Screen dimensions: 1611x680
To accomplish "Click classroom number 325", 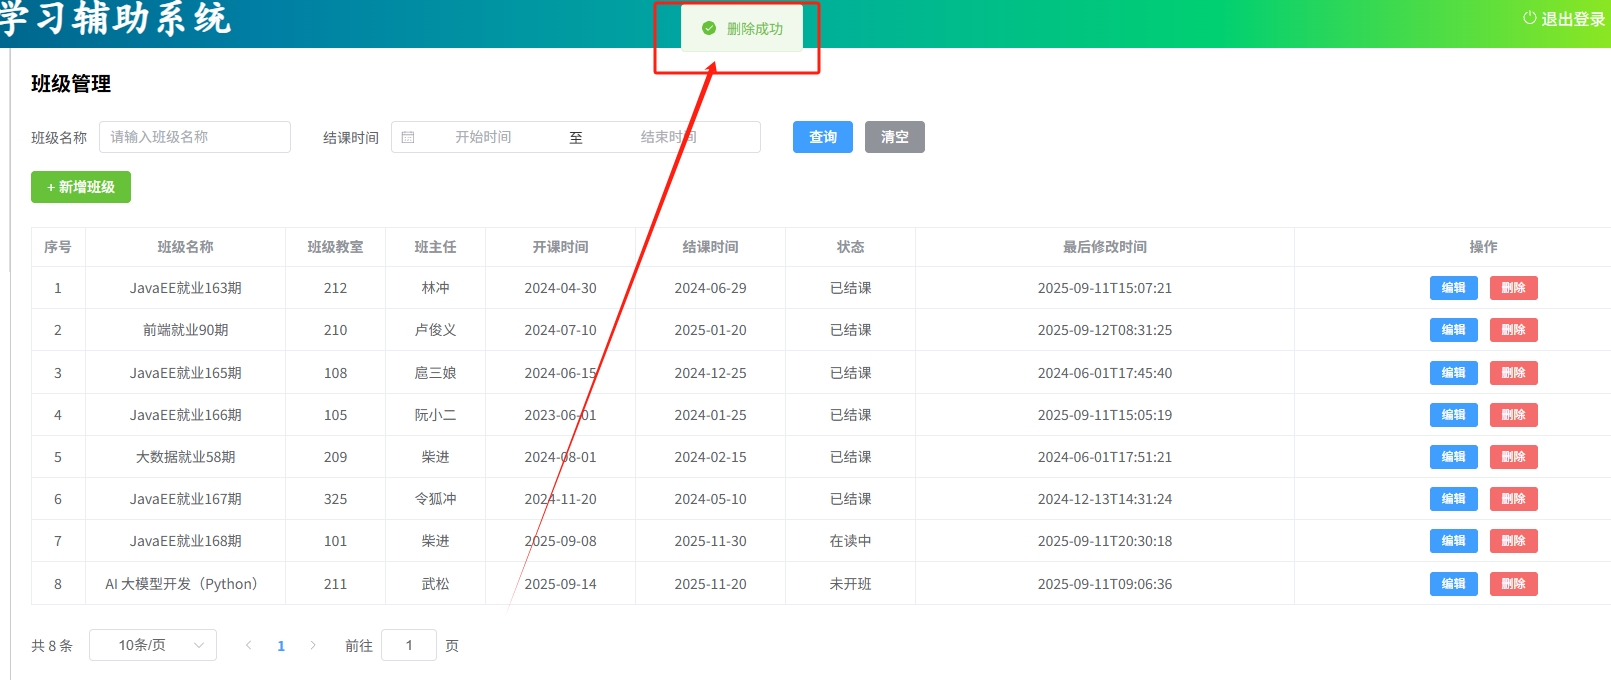I will 336,499.
